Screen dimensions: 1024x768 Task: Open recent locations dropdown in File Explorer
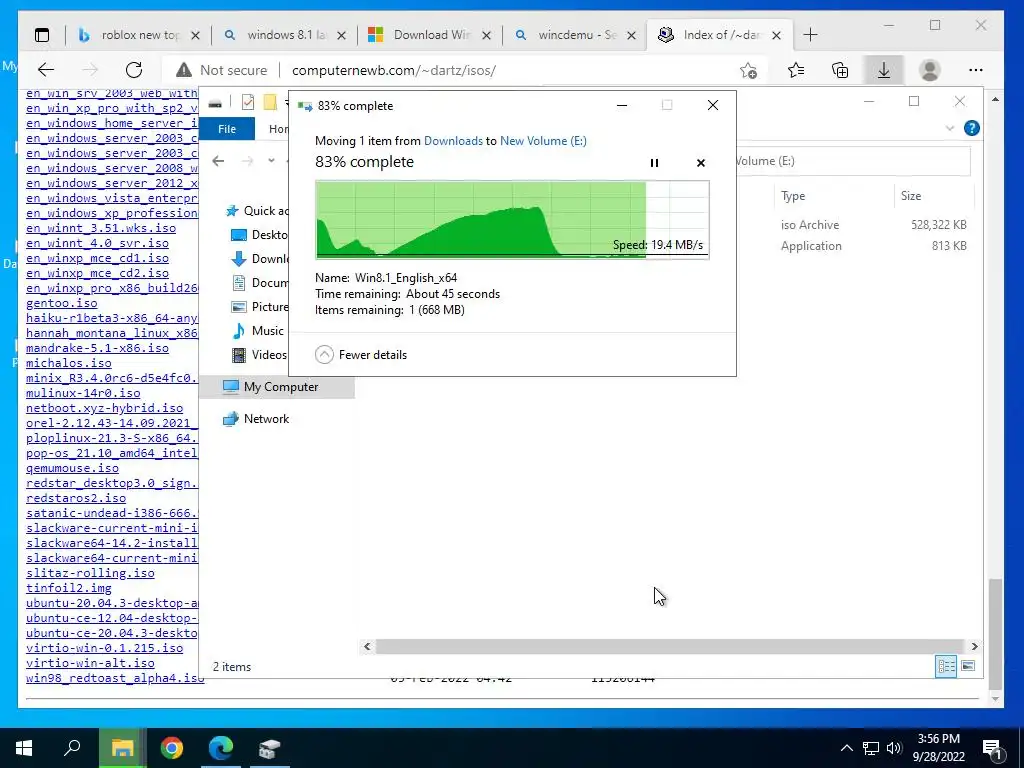(272, 161)
